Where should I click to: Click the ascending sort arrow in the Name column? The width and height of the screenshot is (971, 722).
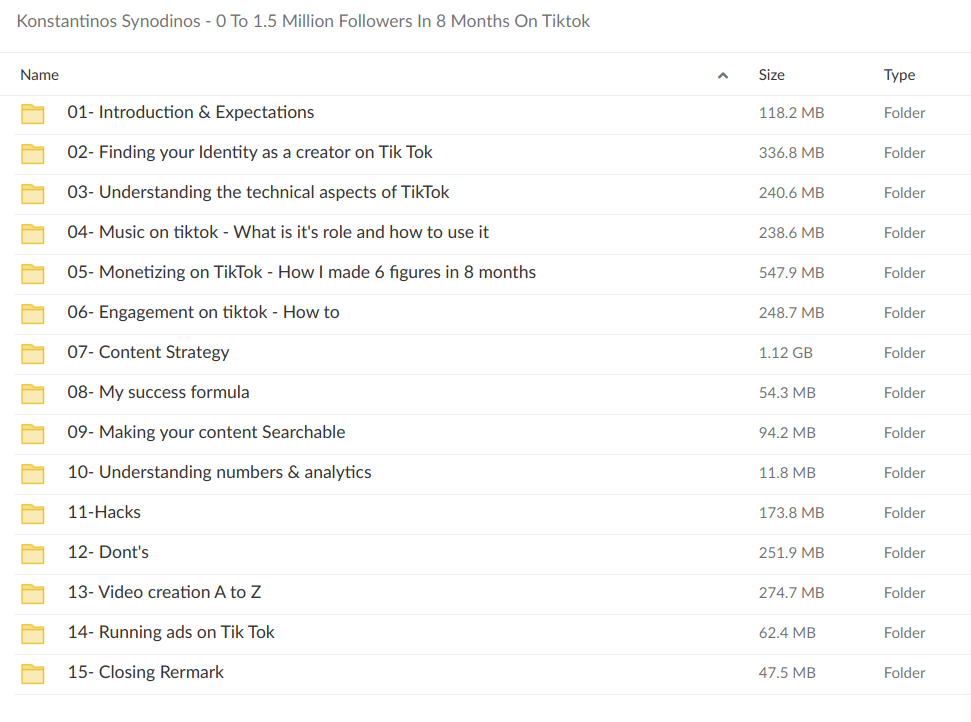pos(722,75)
